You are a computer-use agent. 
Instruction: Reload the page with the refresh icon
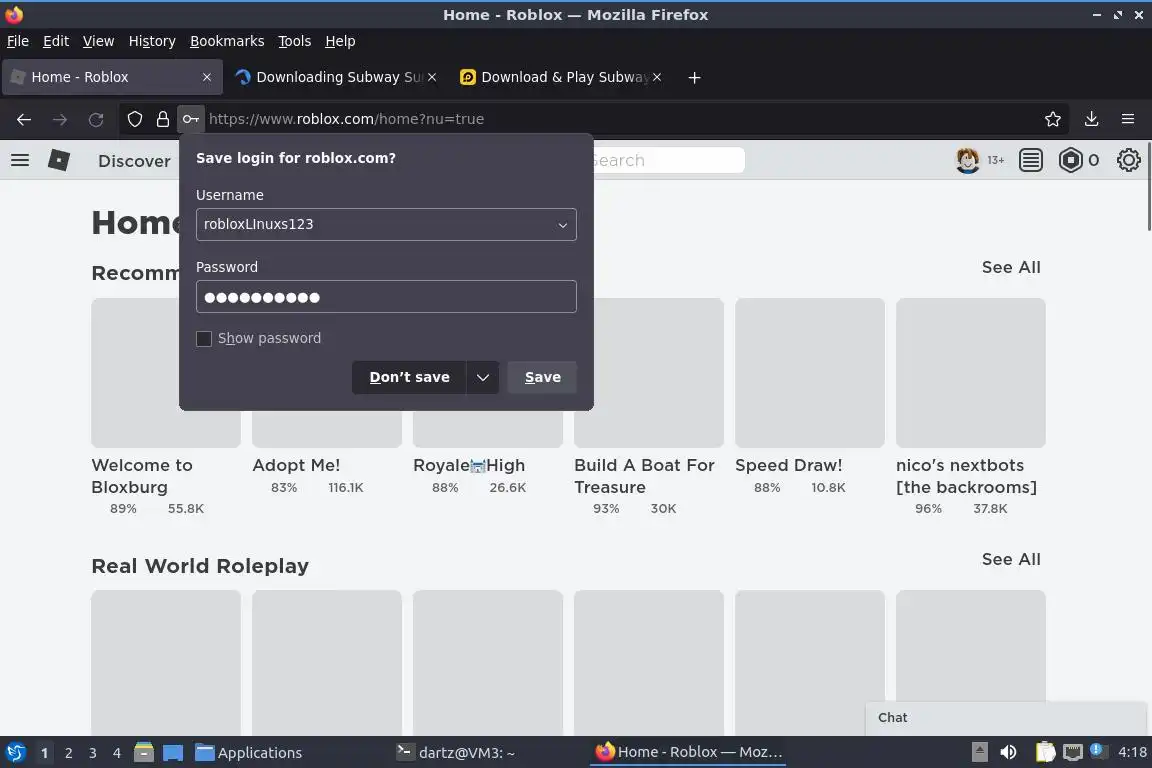coord(96,119)
